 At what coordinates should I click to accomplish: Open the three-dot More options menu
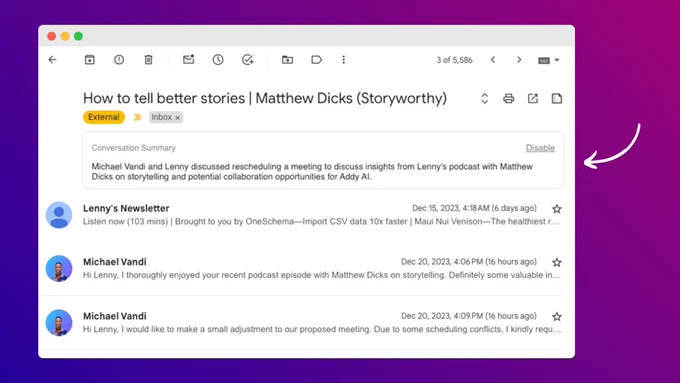point(343,60)
